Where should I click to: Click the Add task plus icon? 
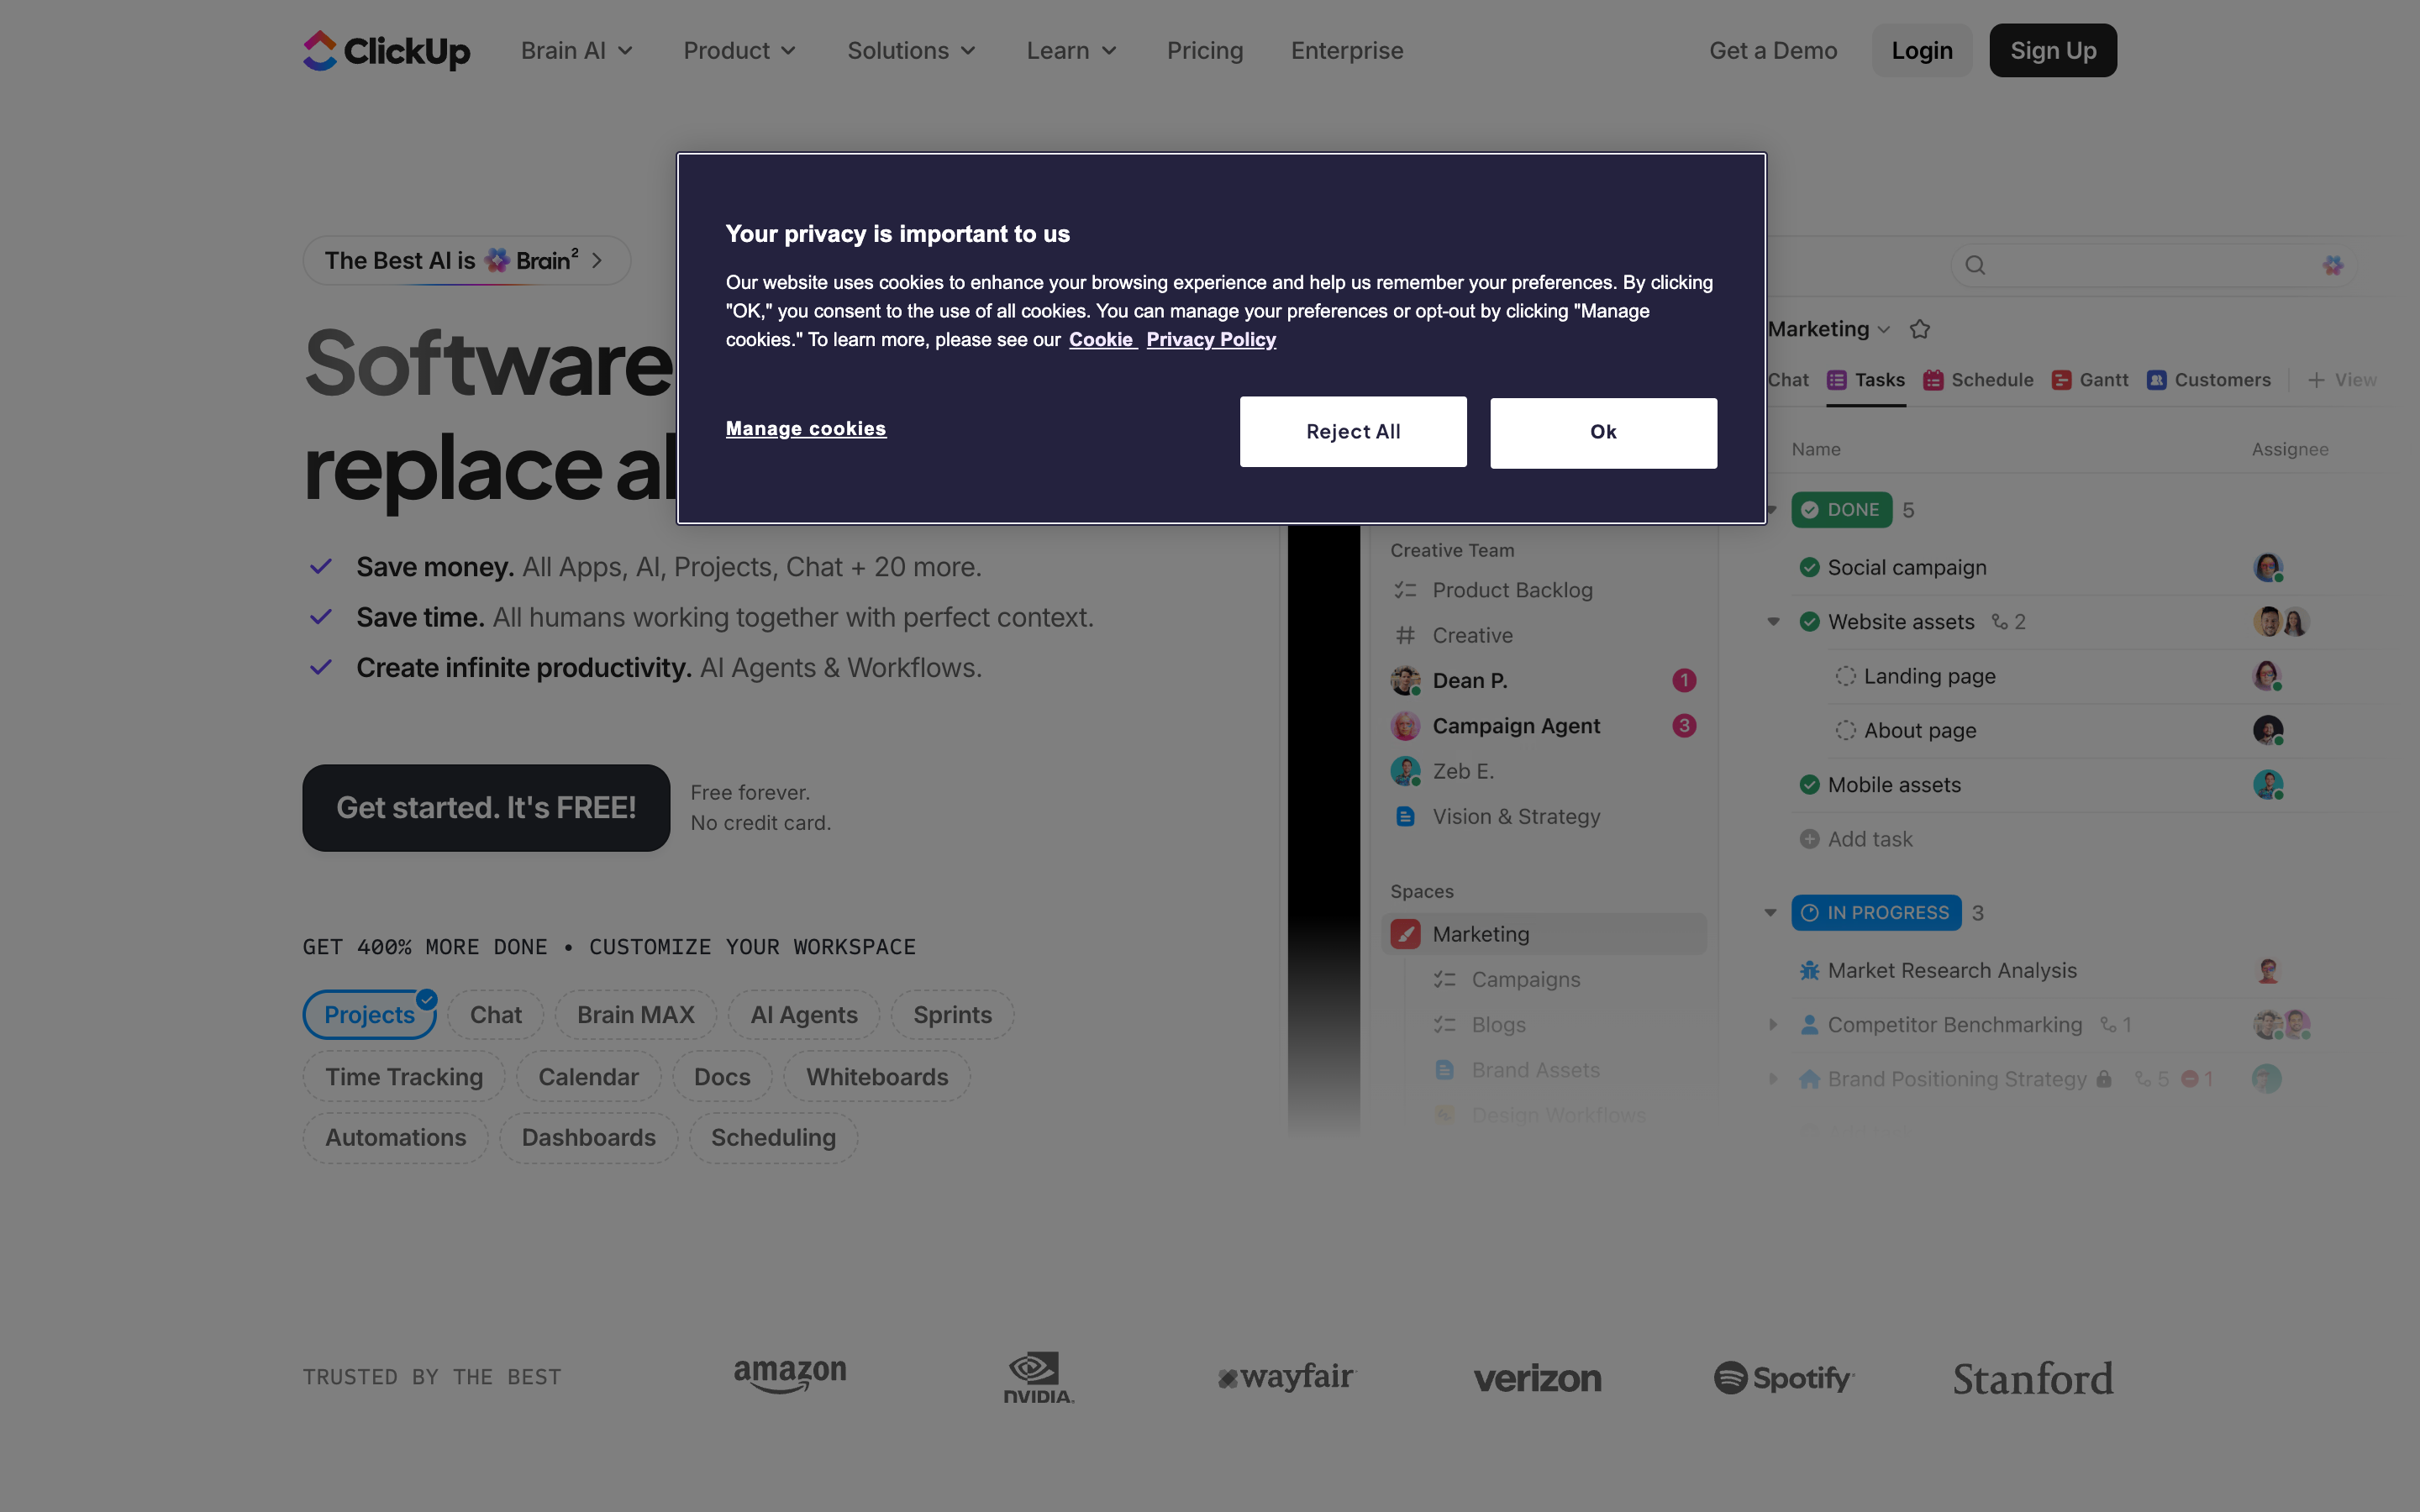(1809, 839)
